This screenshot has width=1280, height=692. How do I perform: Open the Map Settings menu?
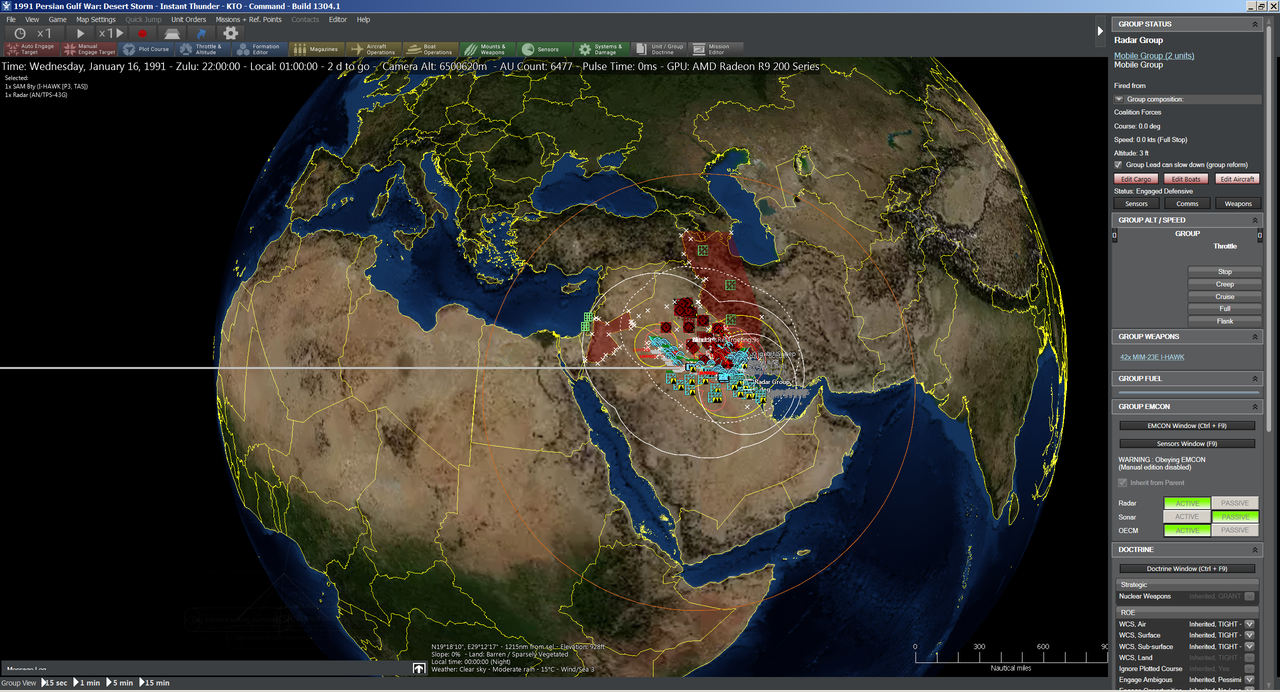point(96,19)
